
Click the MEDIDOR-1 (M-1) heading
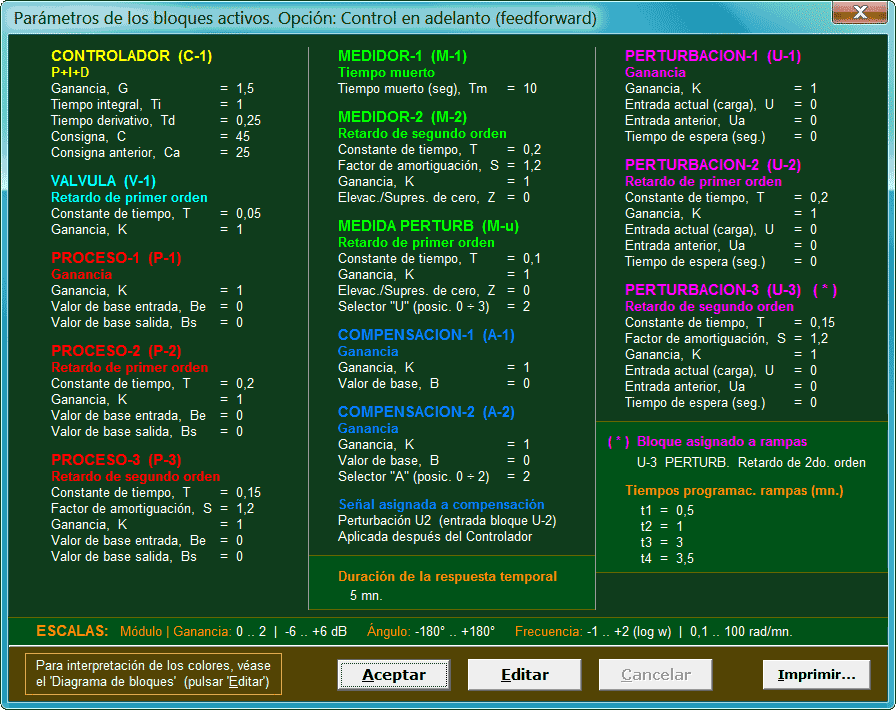pyautogui.click(x=402, y=57)
